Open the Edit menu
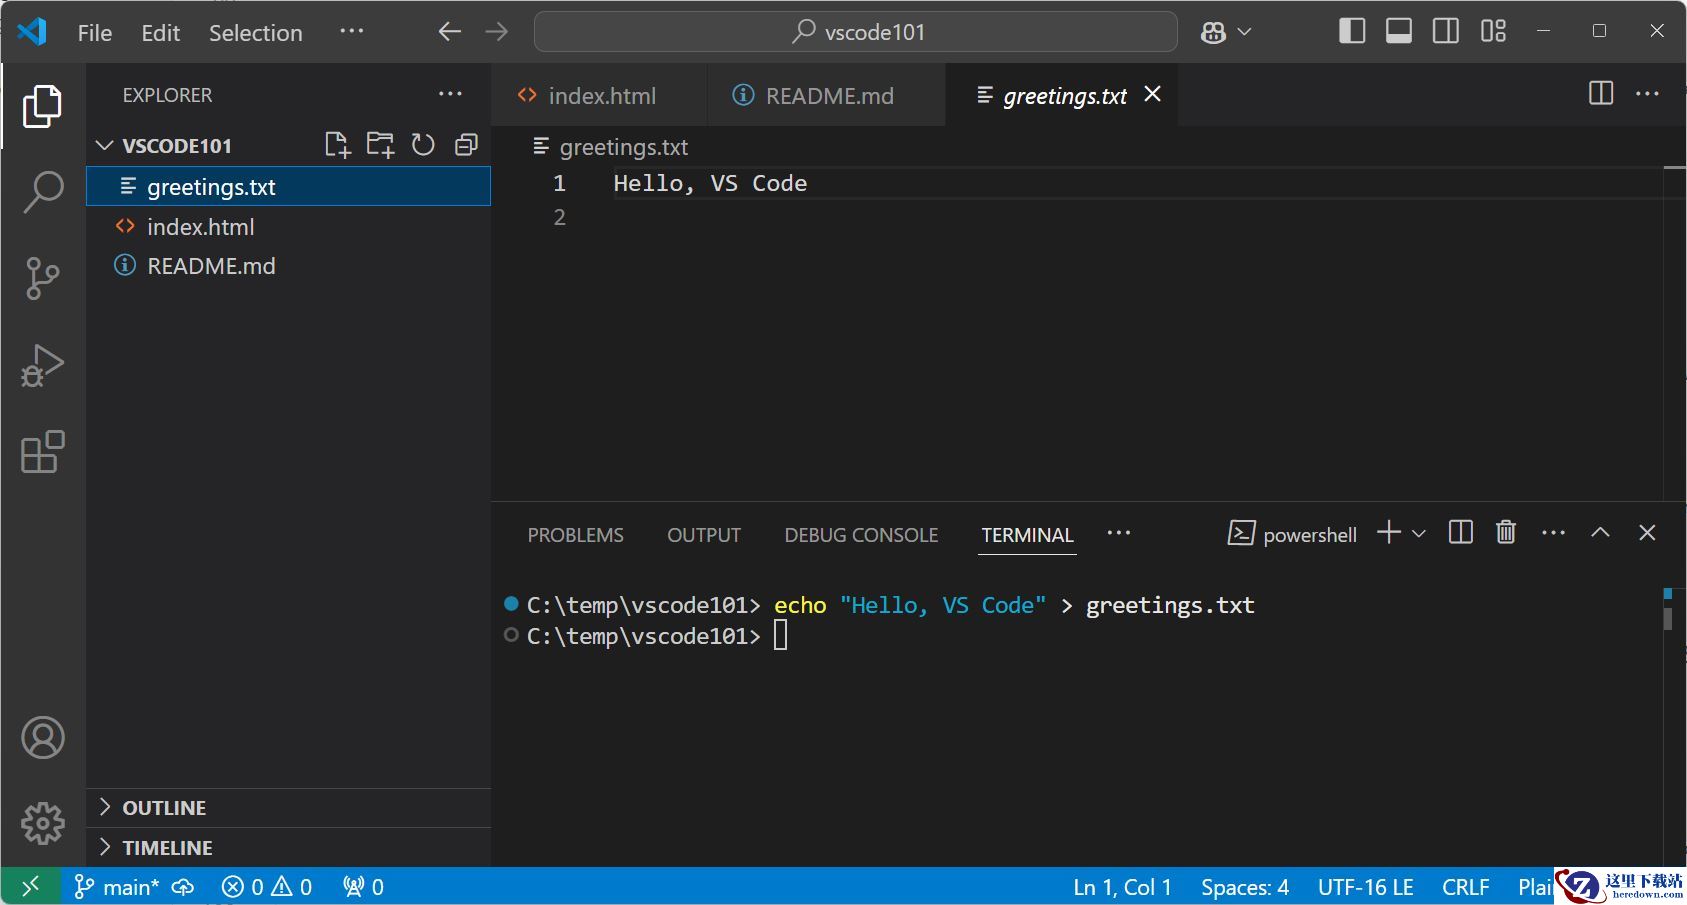Screen dimensions: 1687x905 coord(160,32)
